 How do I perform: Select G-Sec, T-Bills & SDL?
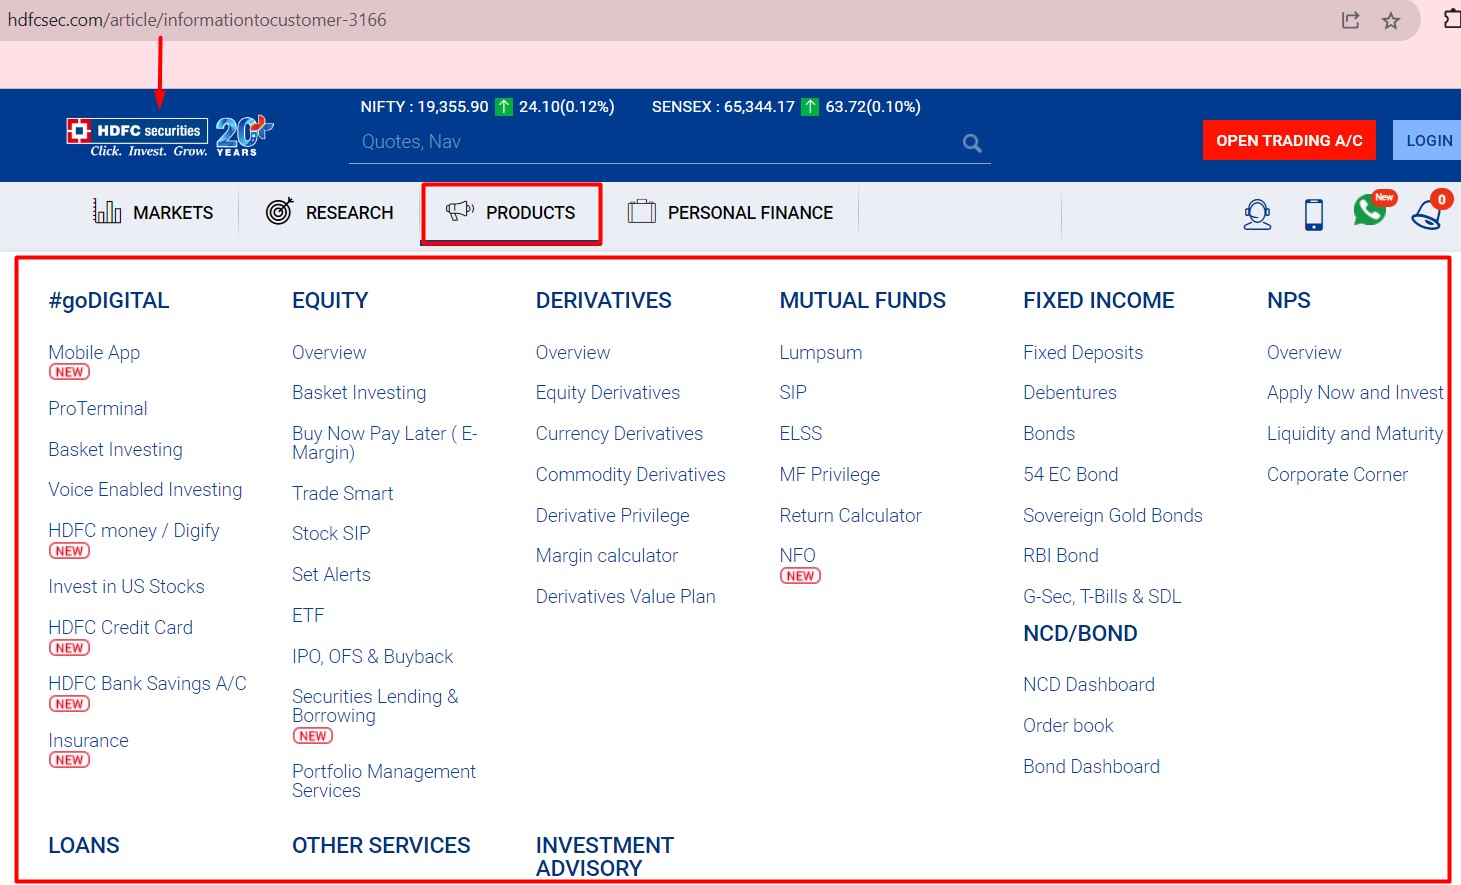1102,597
